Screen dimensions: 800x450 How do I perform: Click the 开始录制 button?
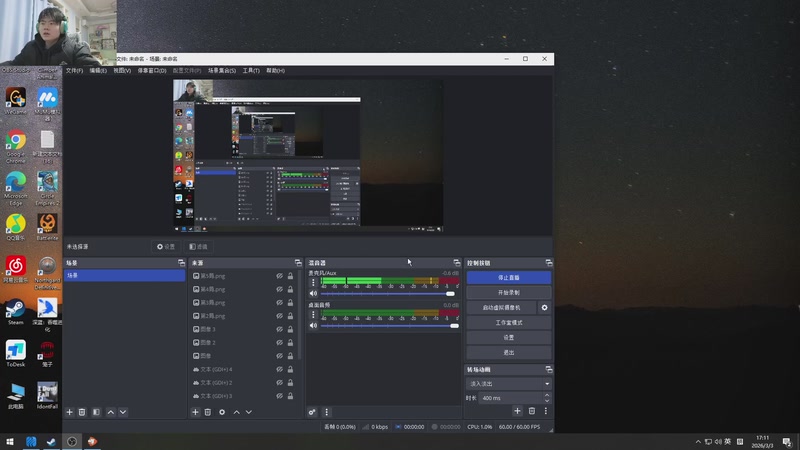509,293
